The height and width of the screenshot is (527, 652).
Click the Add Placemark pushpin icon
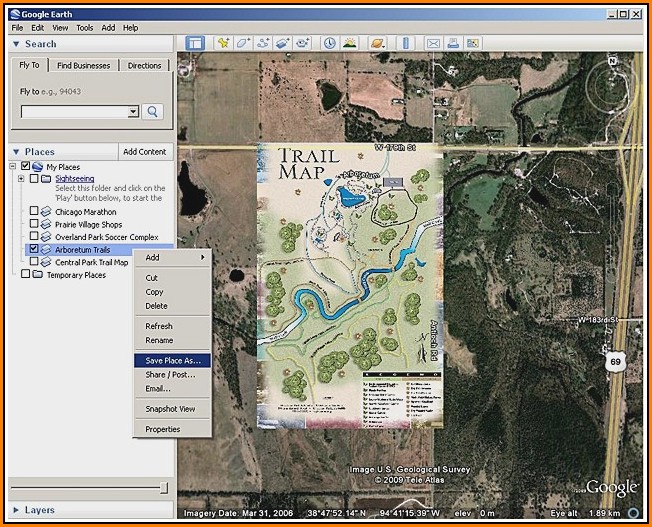click(222, 43)
